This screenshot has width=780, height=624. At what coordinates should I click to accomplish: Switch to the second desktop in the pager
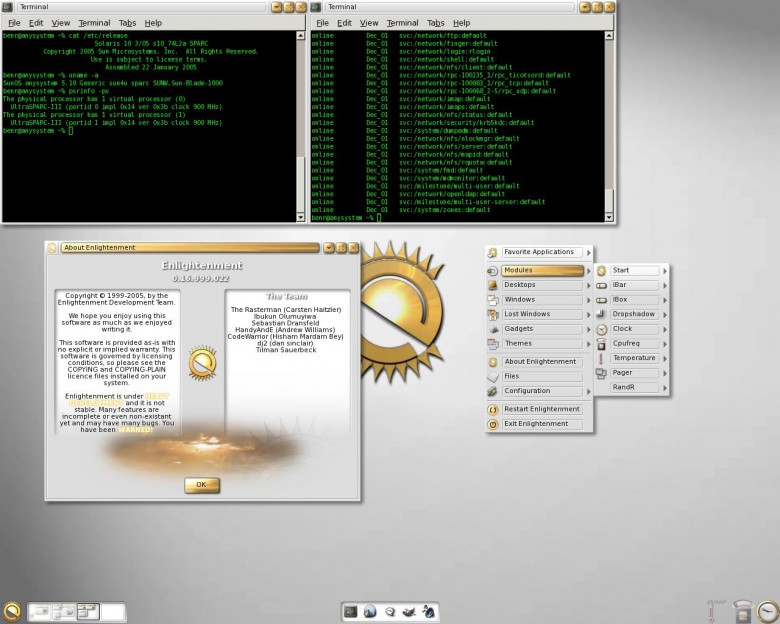tap(63, 612)
